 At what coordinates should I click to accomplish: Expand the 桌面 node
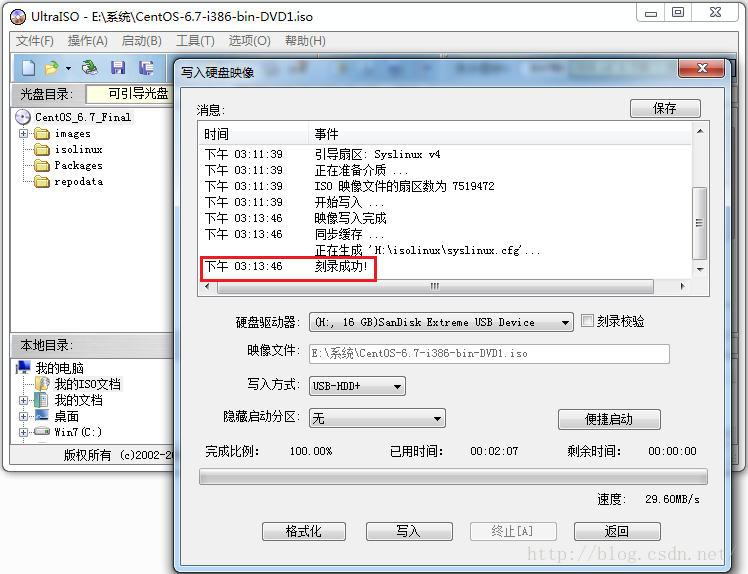point(23,417)
